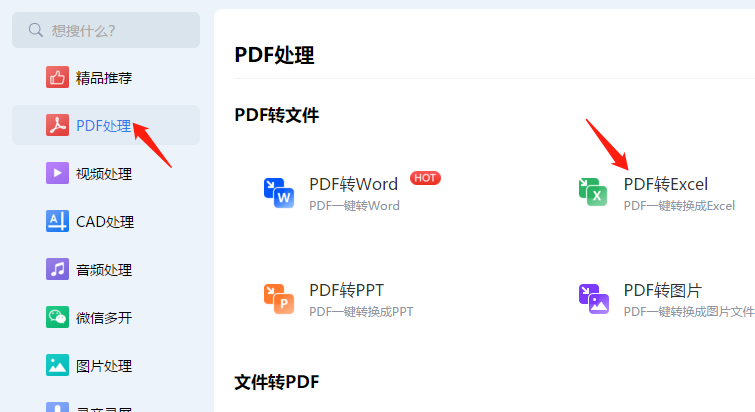Viewport: 755px width, 412px height.
Task: Click description "PDF一键转Word"
Action: [x=354, y=206]
